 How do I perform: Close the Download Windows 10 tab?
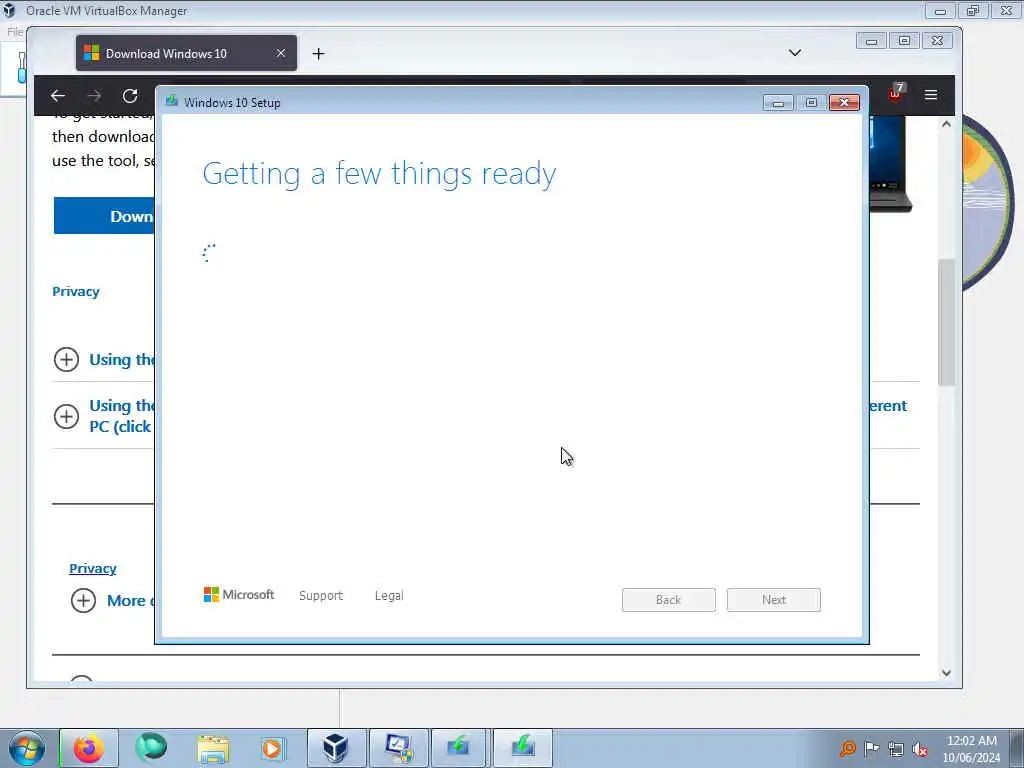281,53
